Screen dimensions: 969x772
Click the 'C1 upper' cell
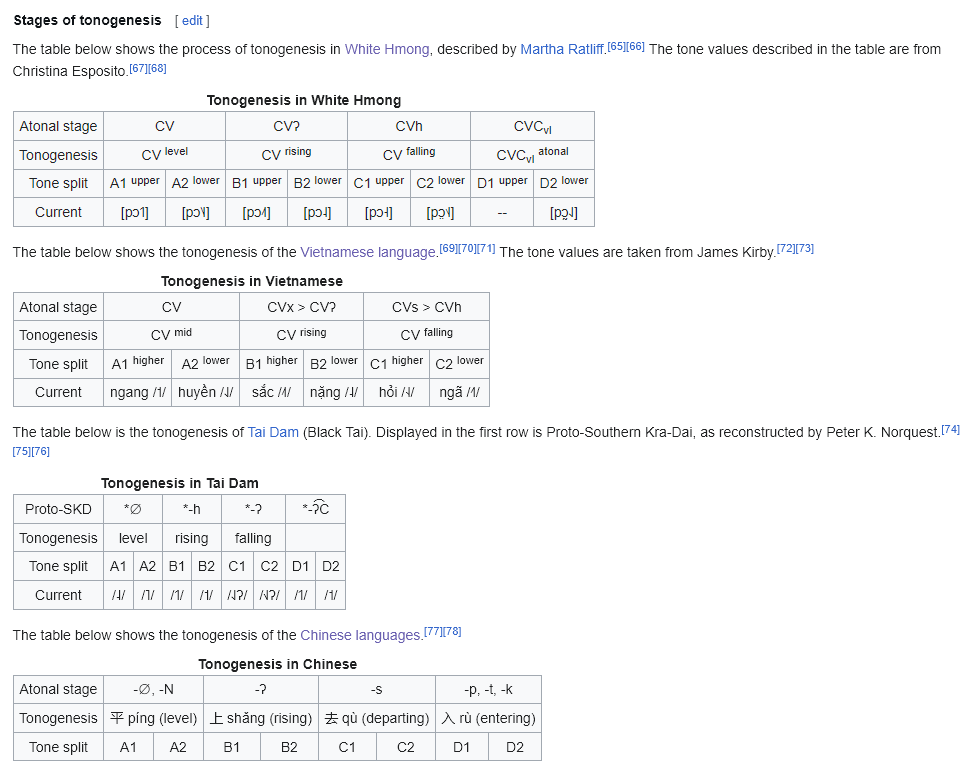click(x=379, y=183)
